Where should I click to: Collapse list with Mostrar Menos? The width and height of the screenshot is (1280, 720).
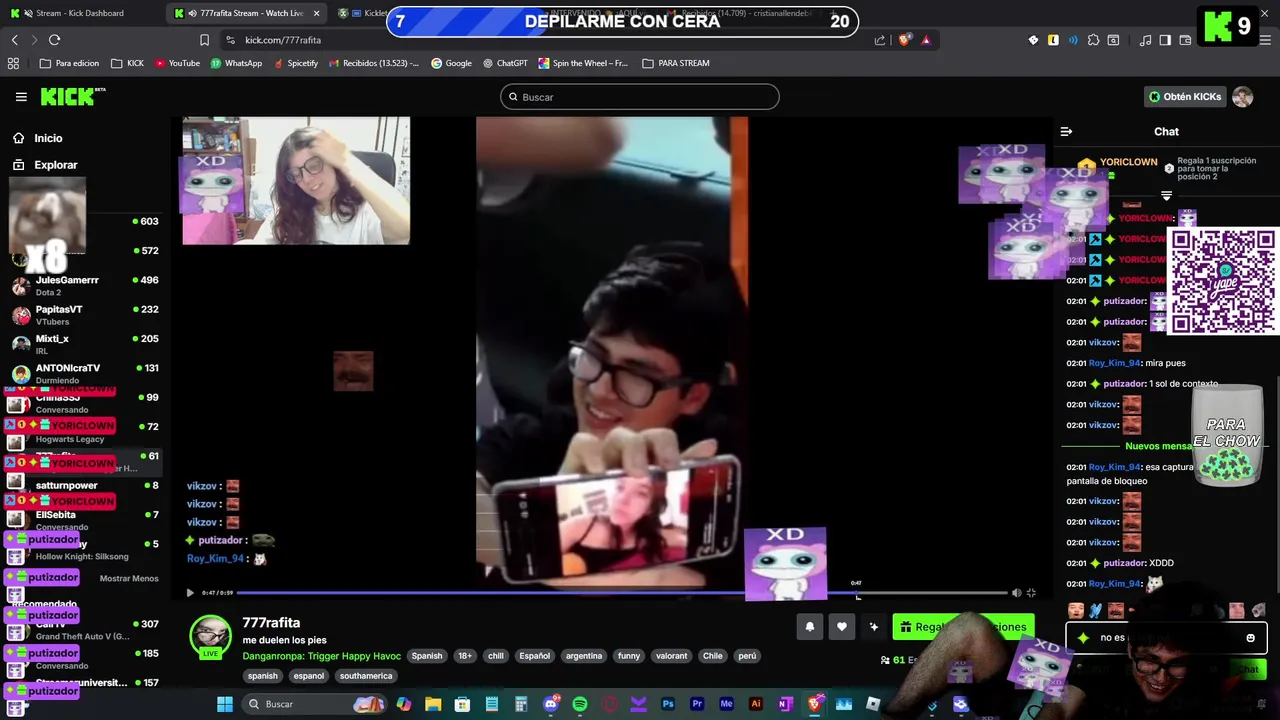[x=129, y=578]
